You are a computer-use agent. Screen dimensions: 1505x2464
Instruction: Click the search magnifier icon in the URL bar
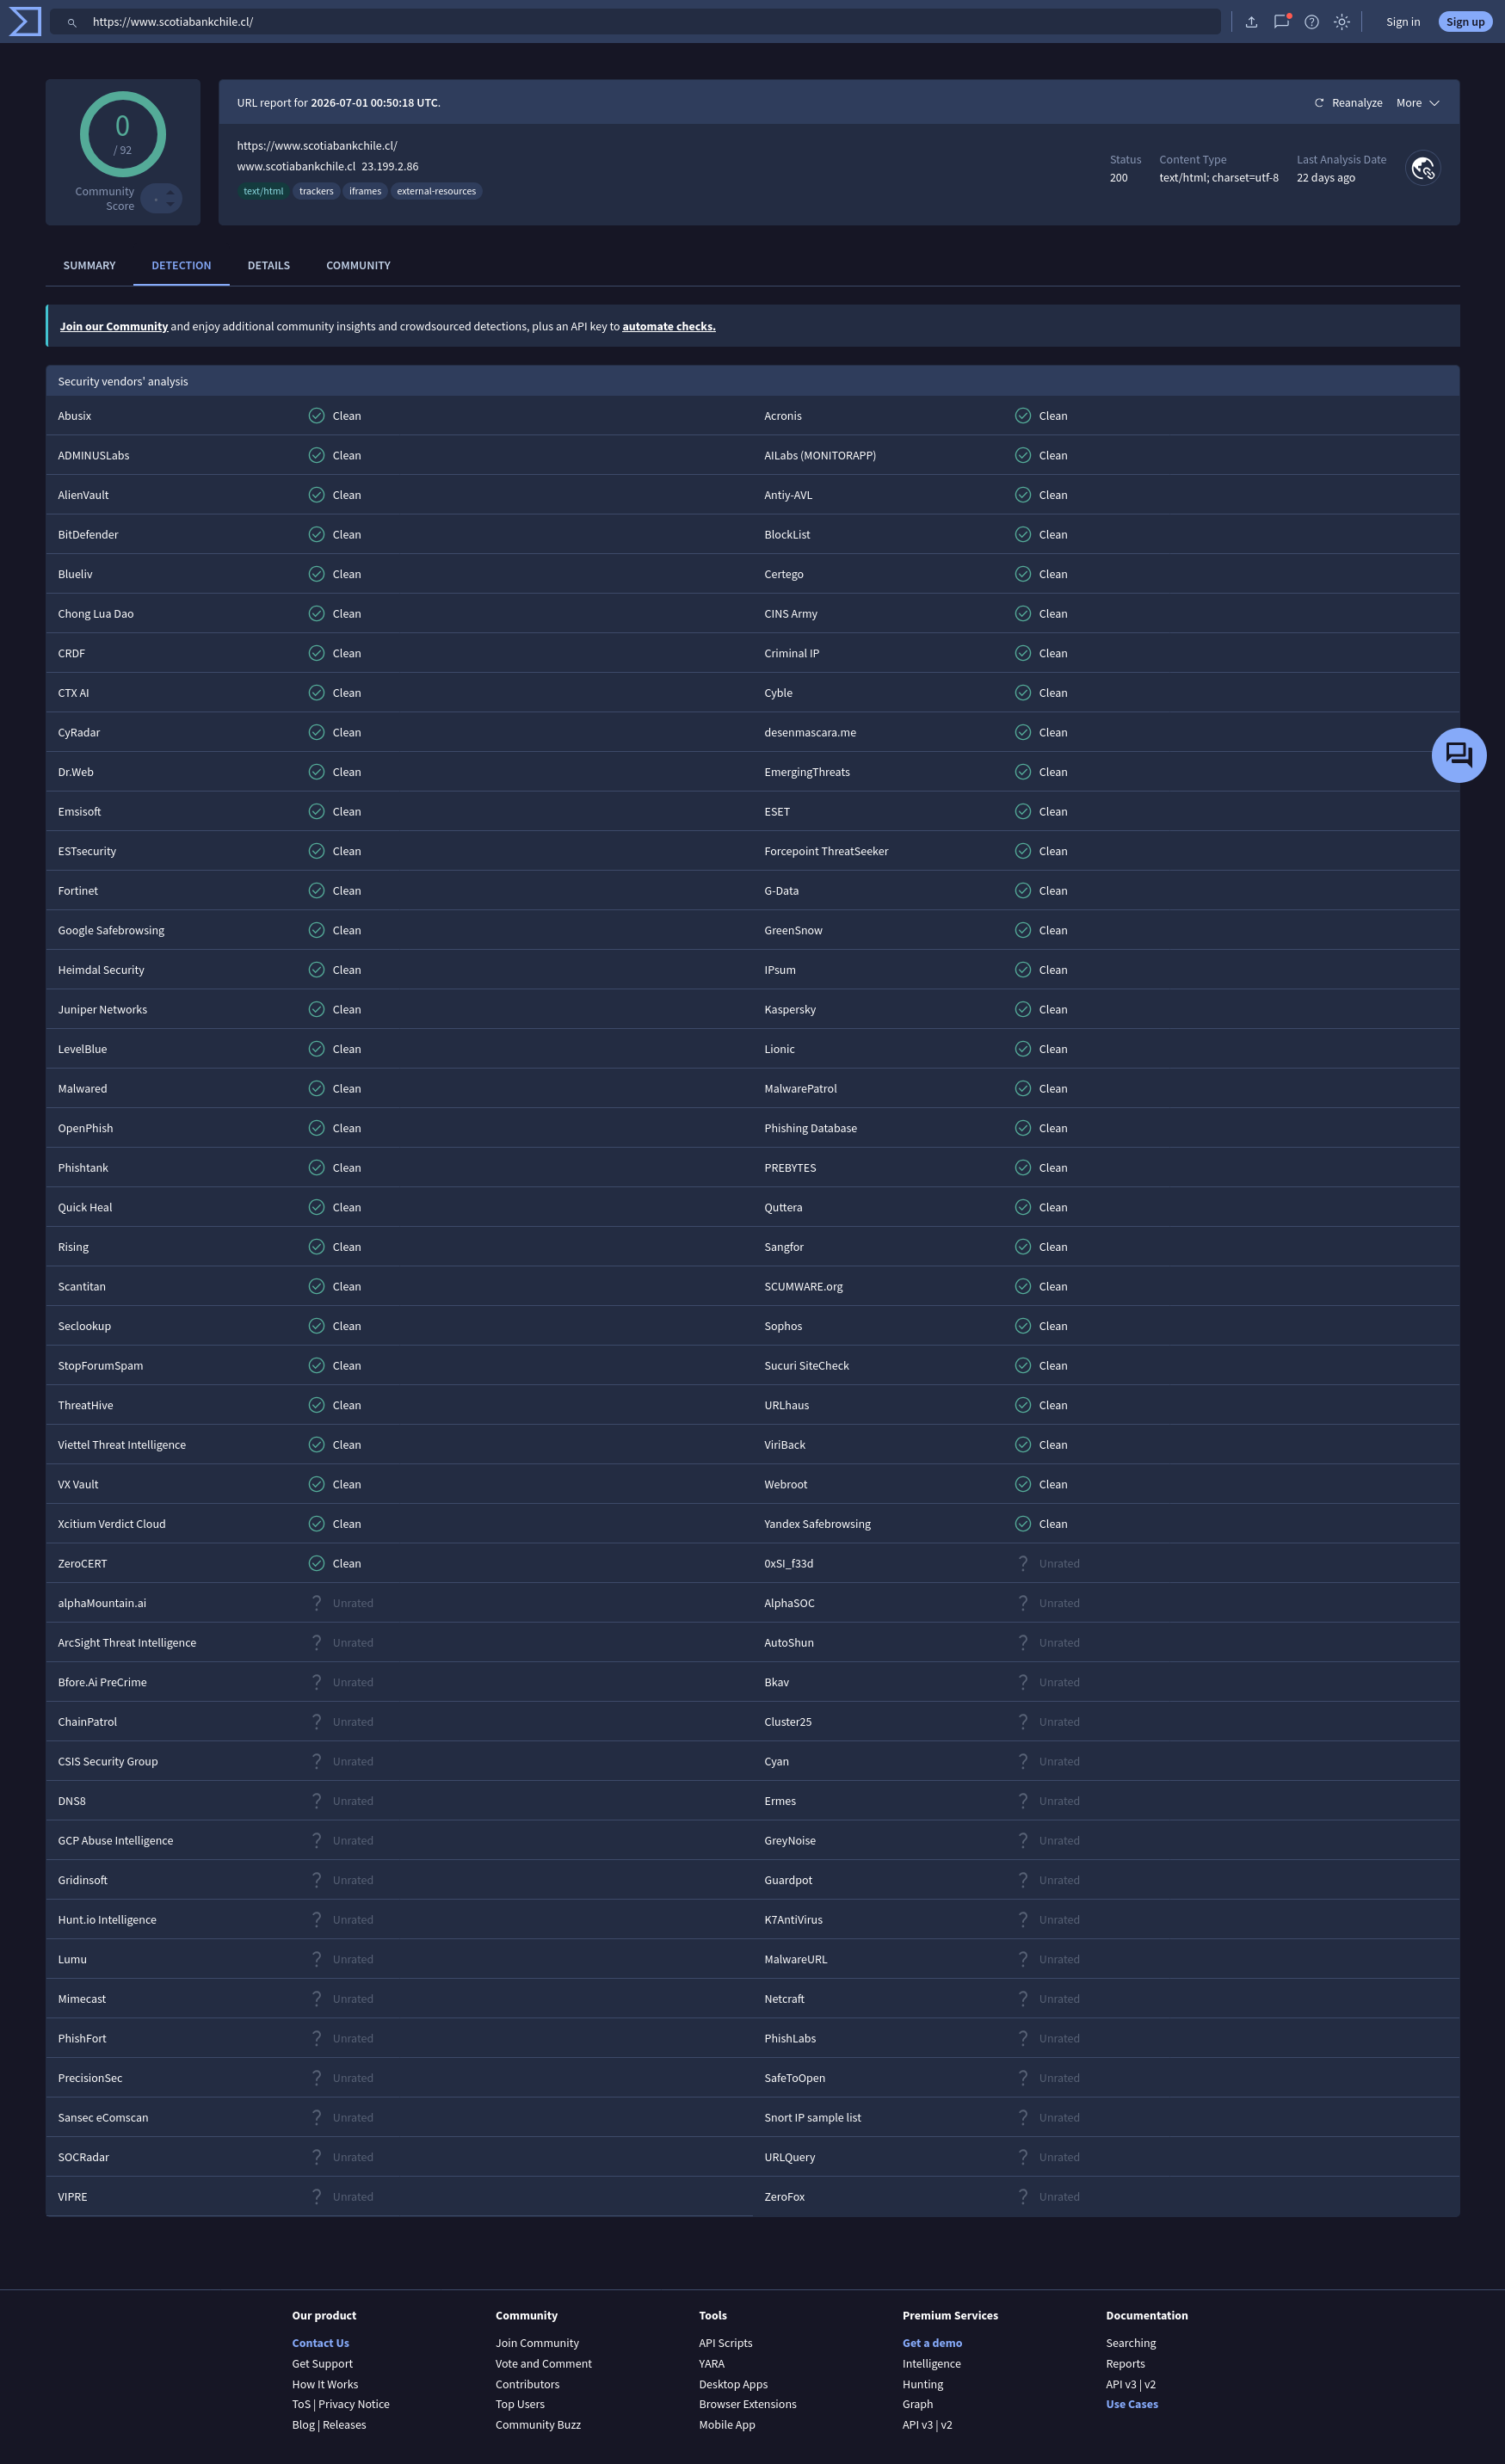pyautogui.click(x=72, y=22)
